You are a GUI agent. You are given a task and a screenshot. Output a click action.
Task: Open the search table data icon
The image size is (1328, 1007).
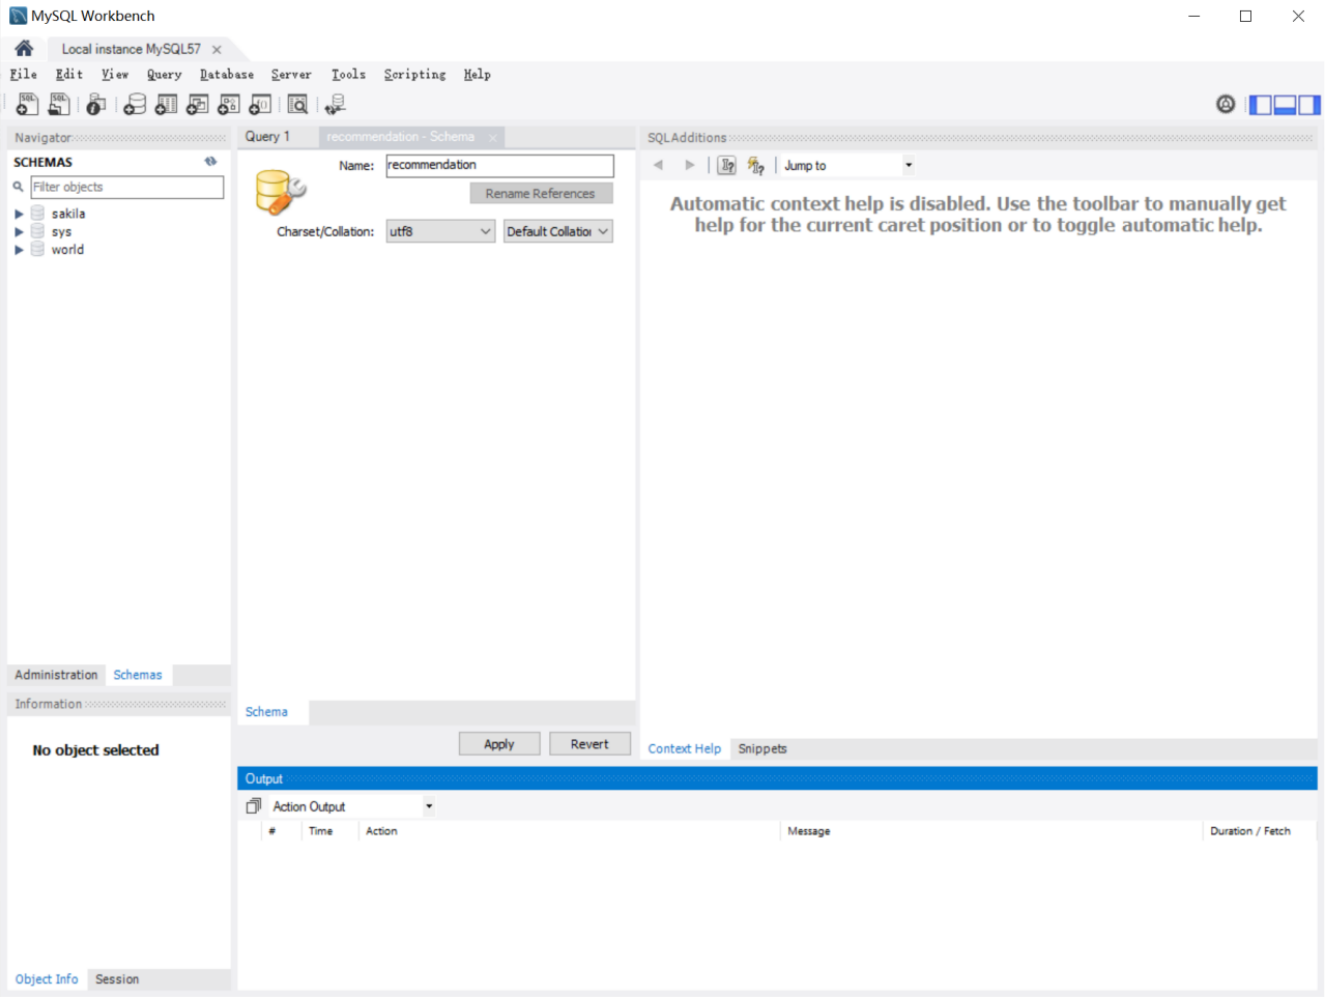(x=297, y=104)
